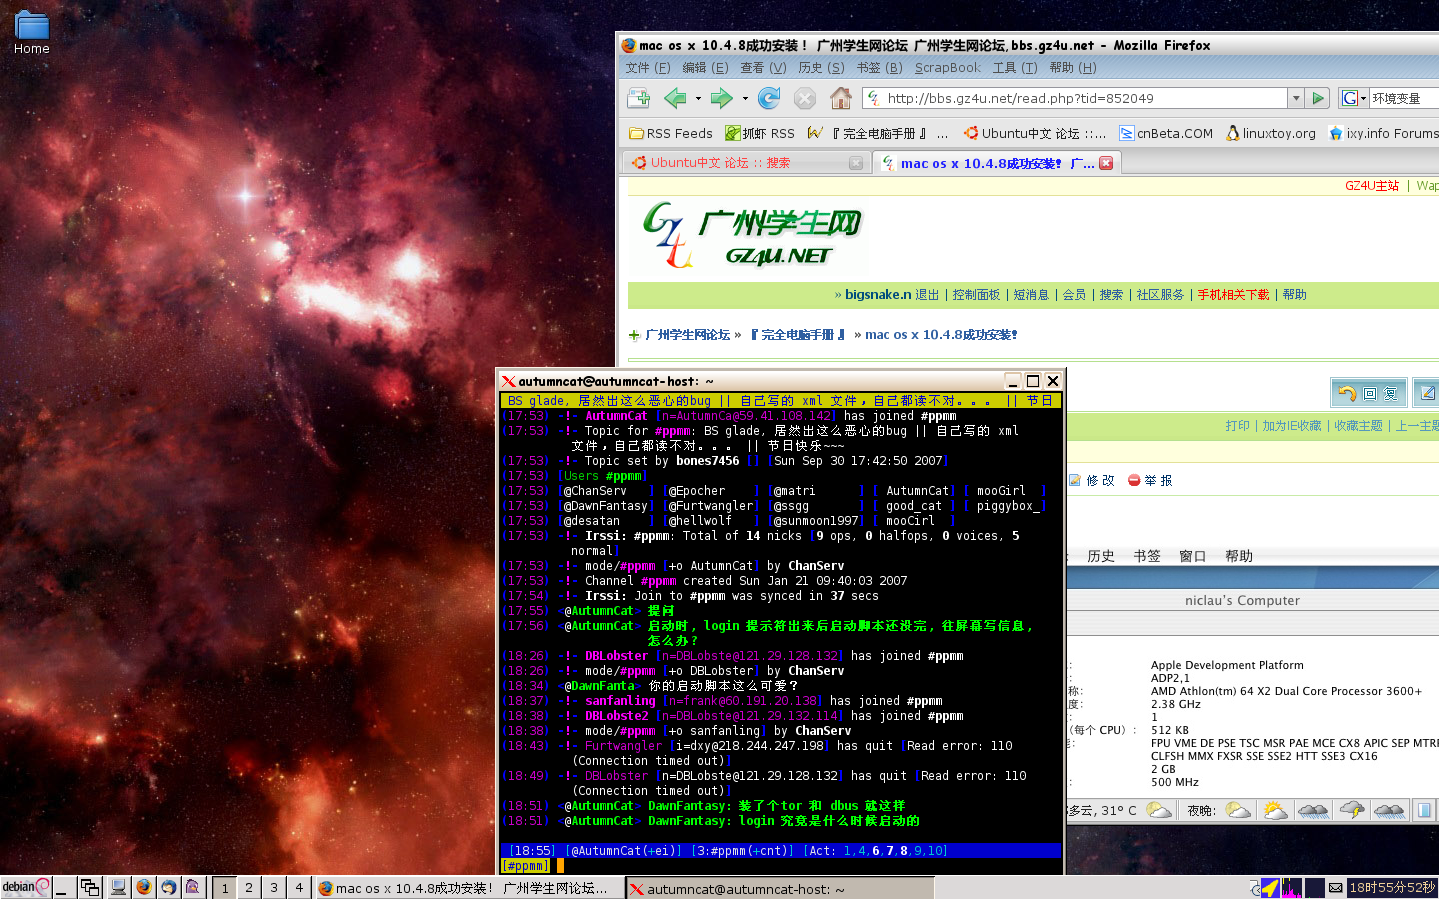The width and height of the screenshot is (1439, 899).
Task: Open the 会员 link
Action: tap(1074, 295)
